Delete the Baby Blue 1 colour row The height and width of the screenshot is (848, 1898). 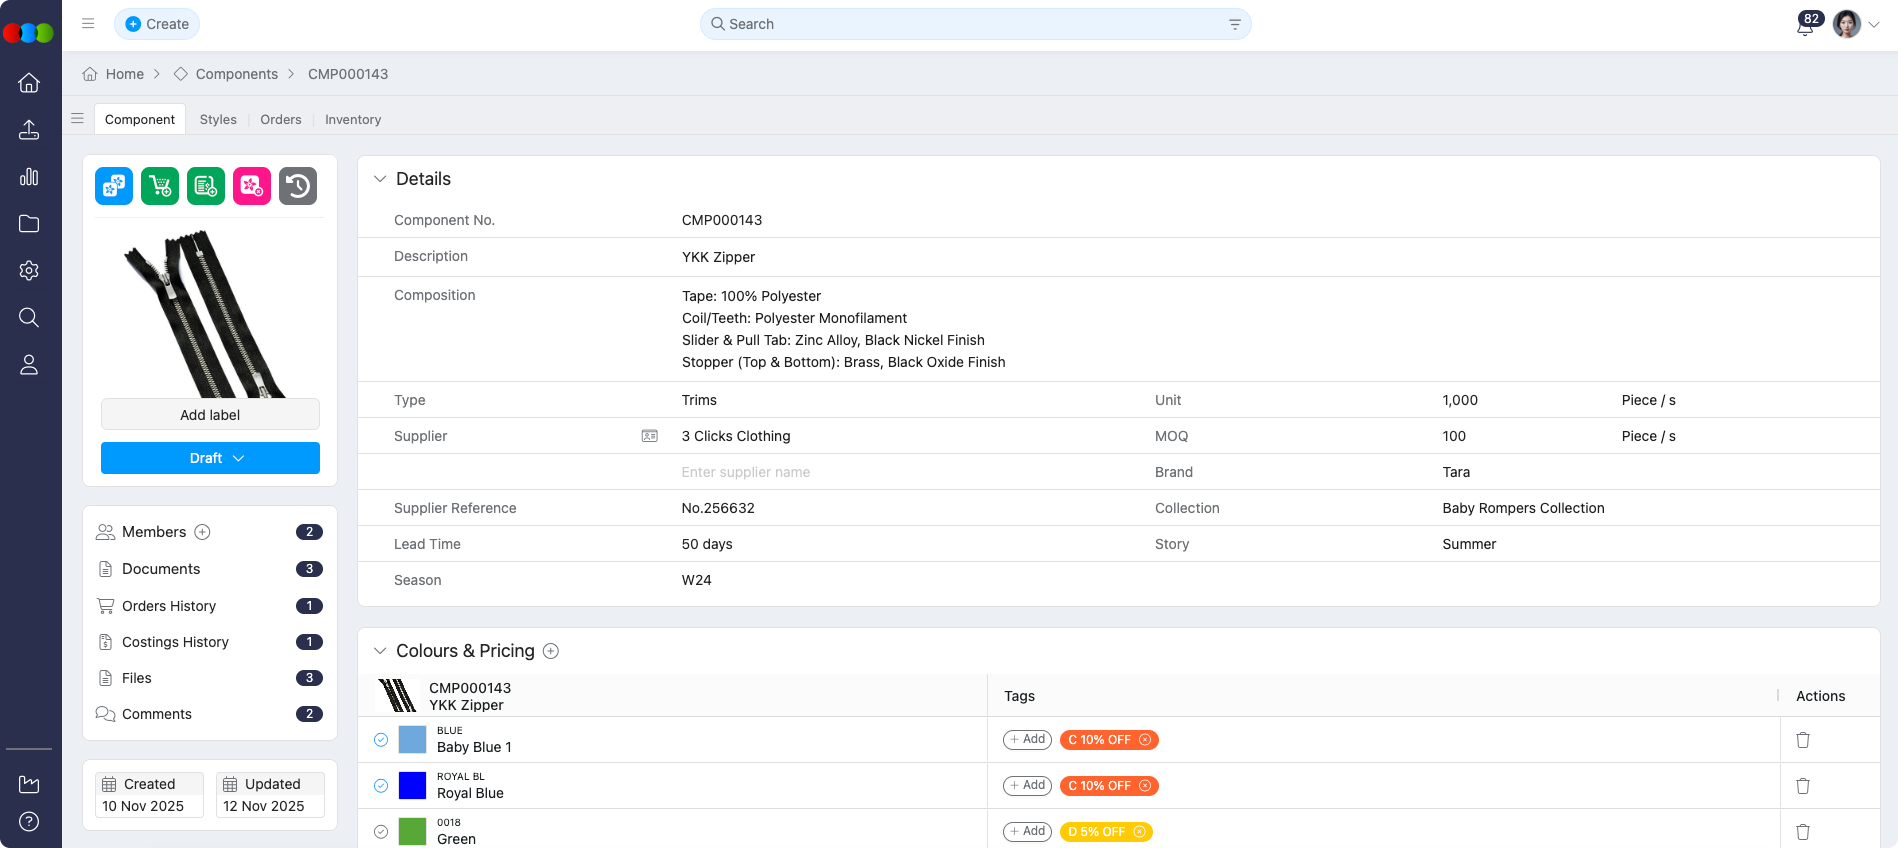1802,740
